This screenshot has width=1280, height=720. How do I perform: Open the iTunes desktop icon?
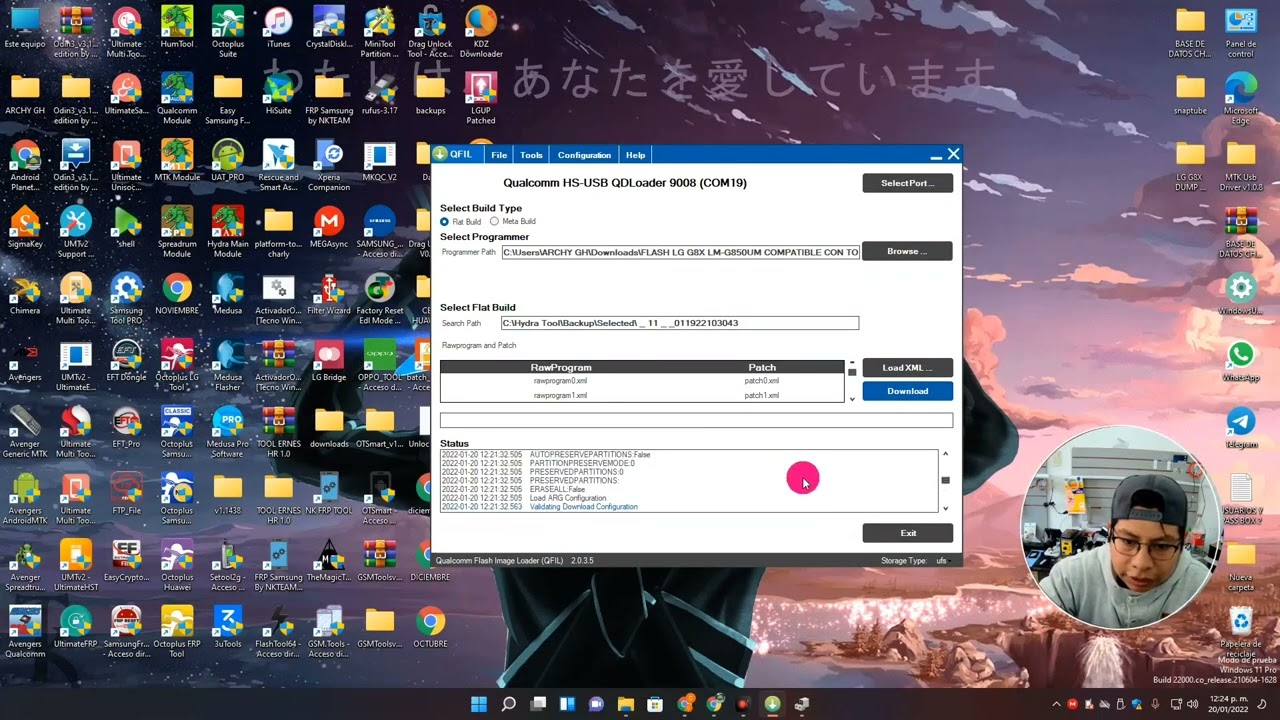click(278, 27)
